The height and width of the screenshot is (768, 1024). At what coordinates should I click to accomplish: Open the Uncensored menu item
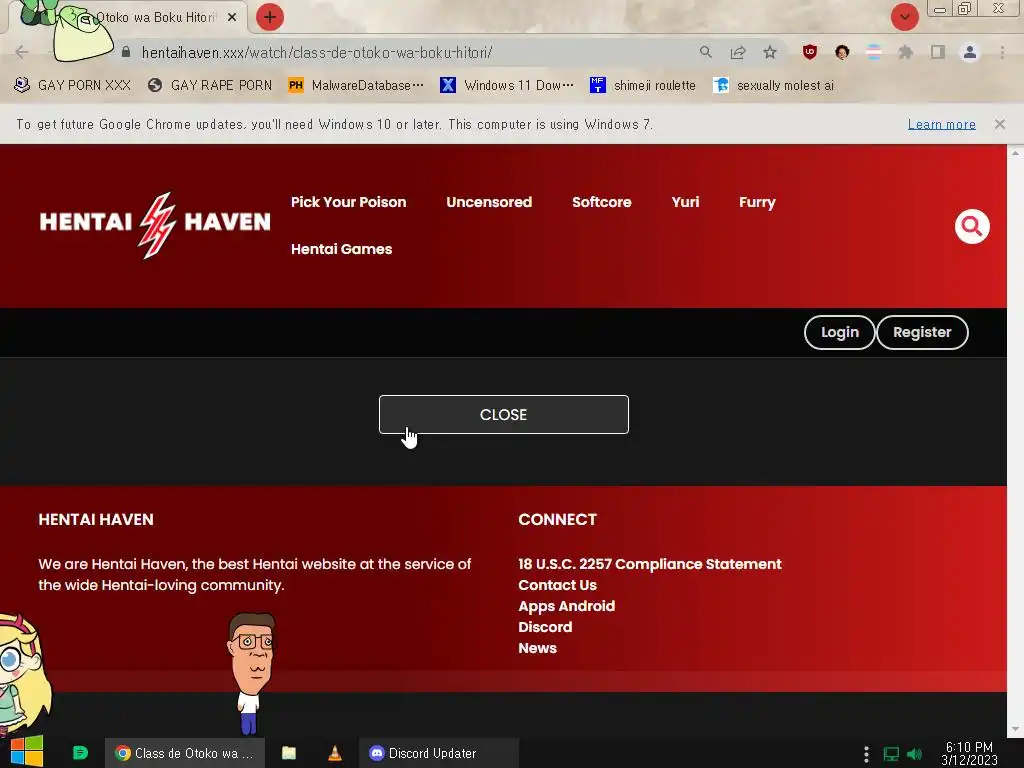[x=489, y=202]
